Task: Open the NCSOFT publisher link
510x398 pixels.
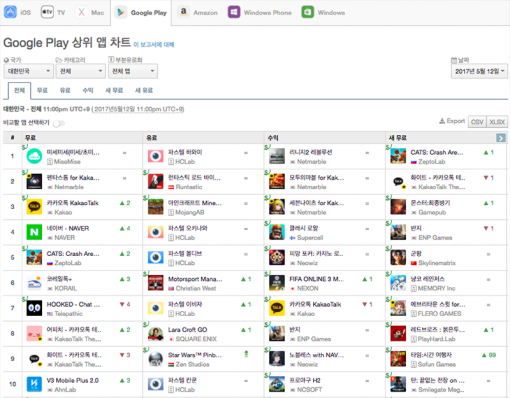Action: (310, 390)
